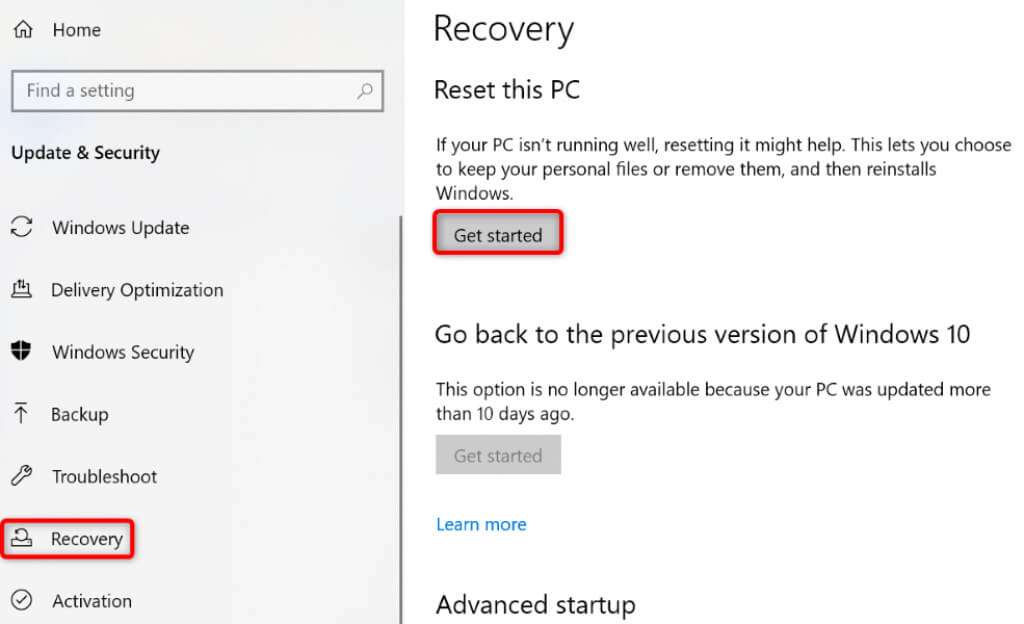Open the Troubleshoot page label
This screenshot has height=624, width=1024.
(x=104, y=476)
